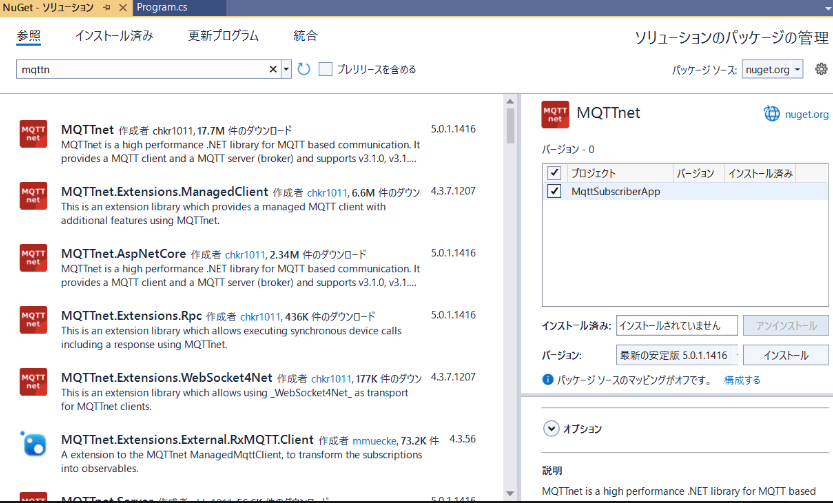Viewport: 833px width, 503px height.
Task: Click scrollbar down arrow of package list
Action: [x=510, y=493]
